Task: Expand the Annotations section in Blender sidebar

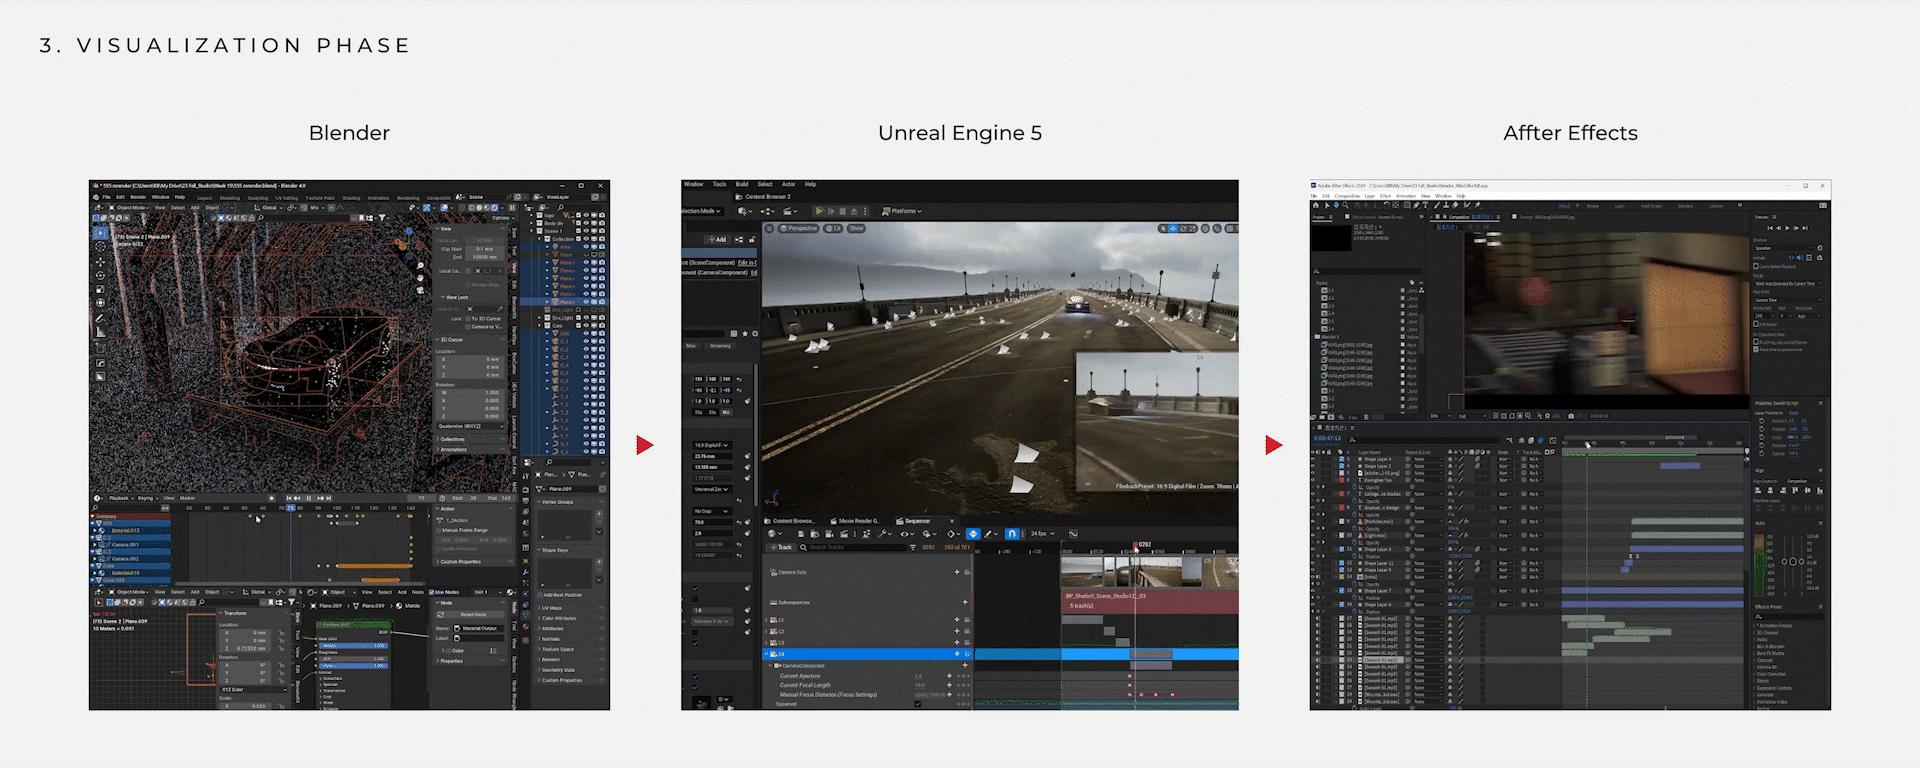Action: [454, 450]
